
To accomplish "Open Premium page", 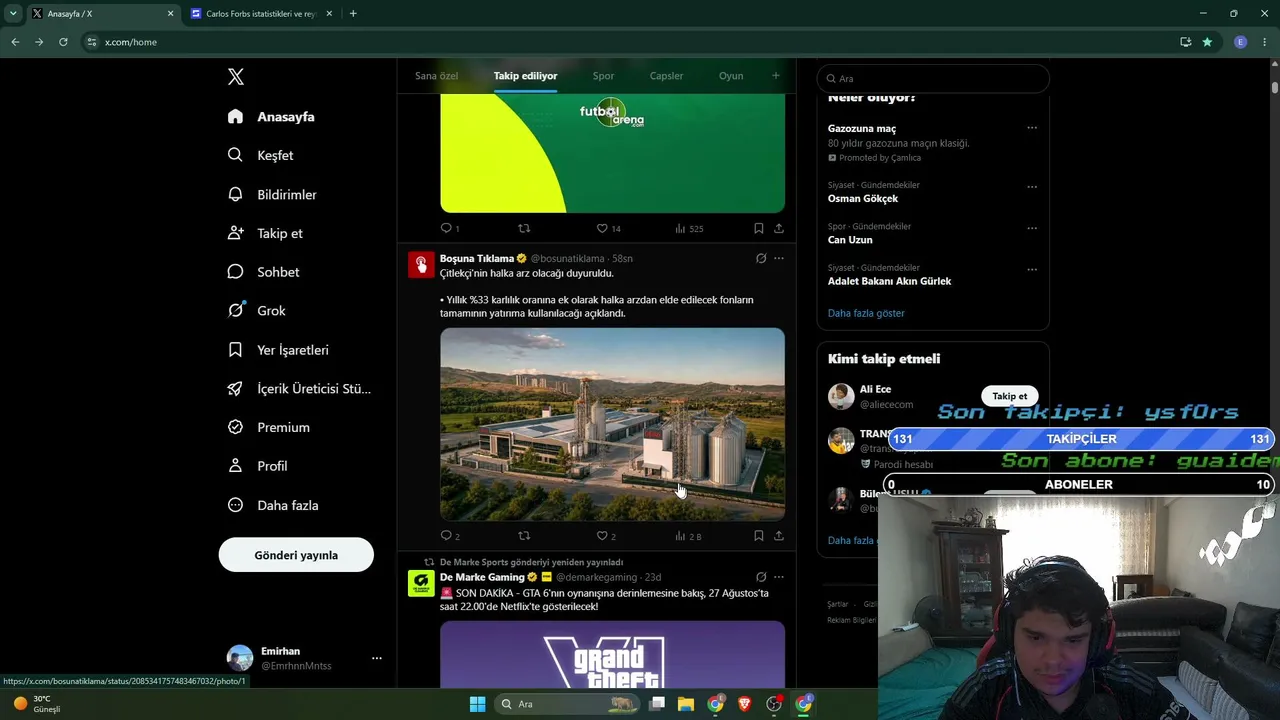I will click(x=268, y=427).
